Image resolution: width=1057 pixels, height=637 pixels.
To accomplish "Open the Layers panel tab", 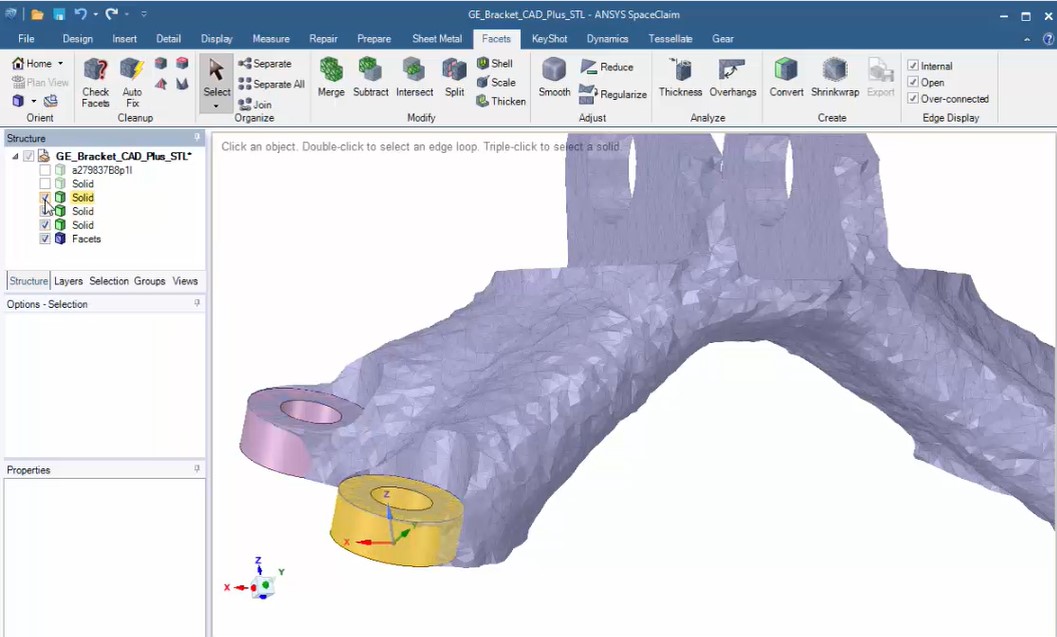I will tap(68, 281).
